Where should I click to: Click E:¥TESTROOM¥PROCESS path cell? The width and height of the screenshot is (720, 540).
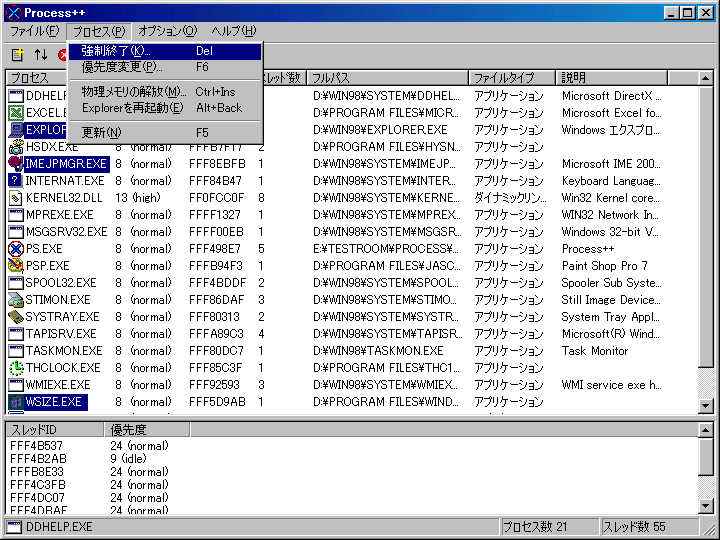coord(386,248)
